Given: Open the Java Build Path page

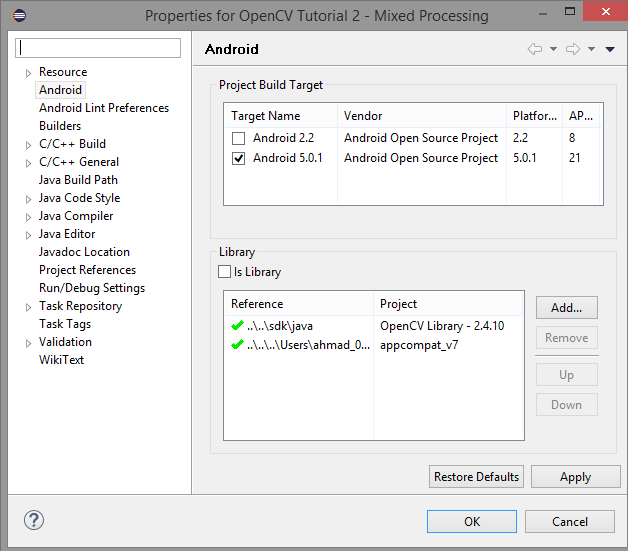Looking at the screenshot, I should point(78,180).
